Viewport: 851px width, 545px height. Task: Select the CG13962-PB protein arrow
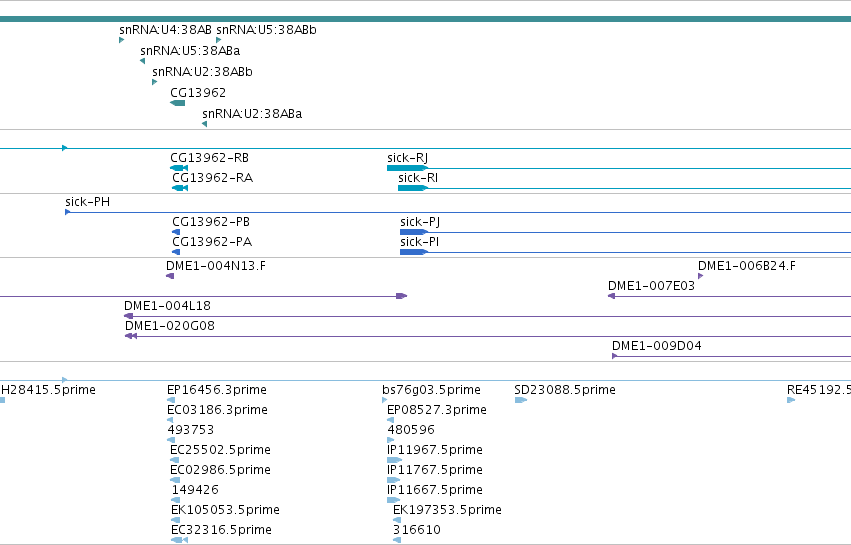coord(176,232)
